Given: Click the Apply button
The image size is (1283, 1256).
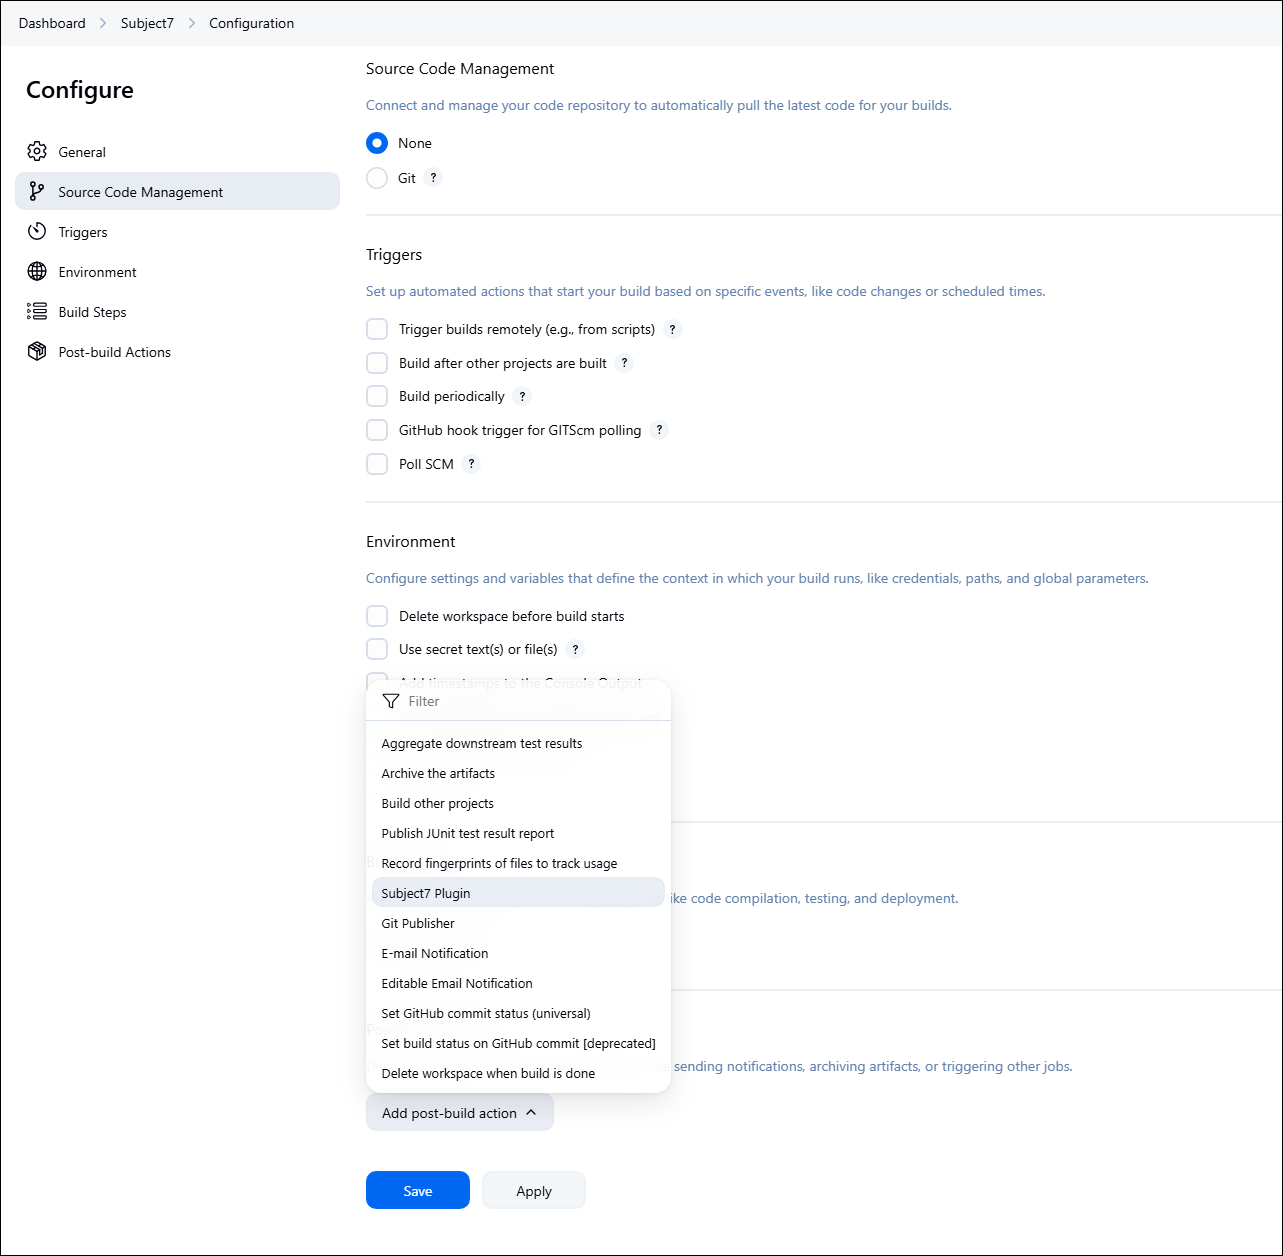Looking at the screenshot, I should click(533, 1191).
